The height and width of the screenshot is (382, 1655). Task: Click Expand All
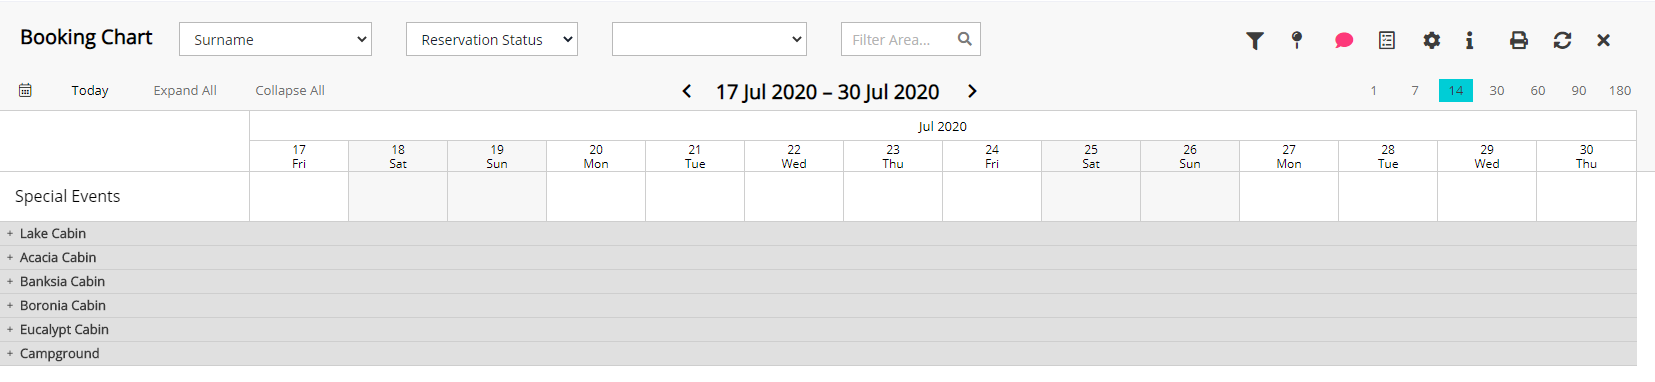(x=185, y=90)
